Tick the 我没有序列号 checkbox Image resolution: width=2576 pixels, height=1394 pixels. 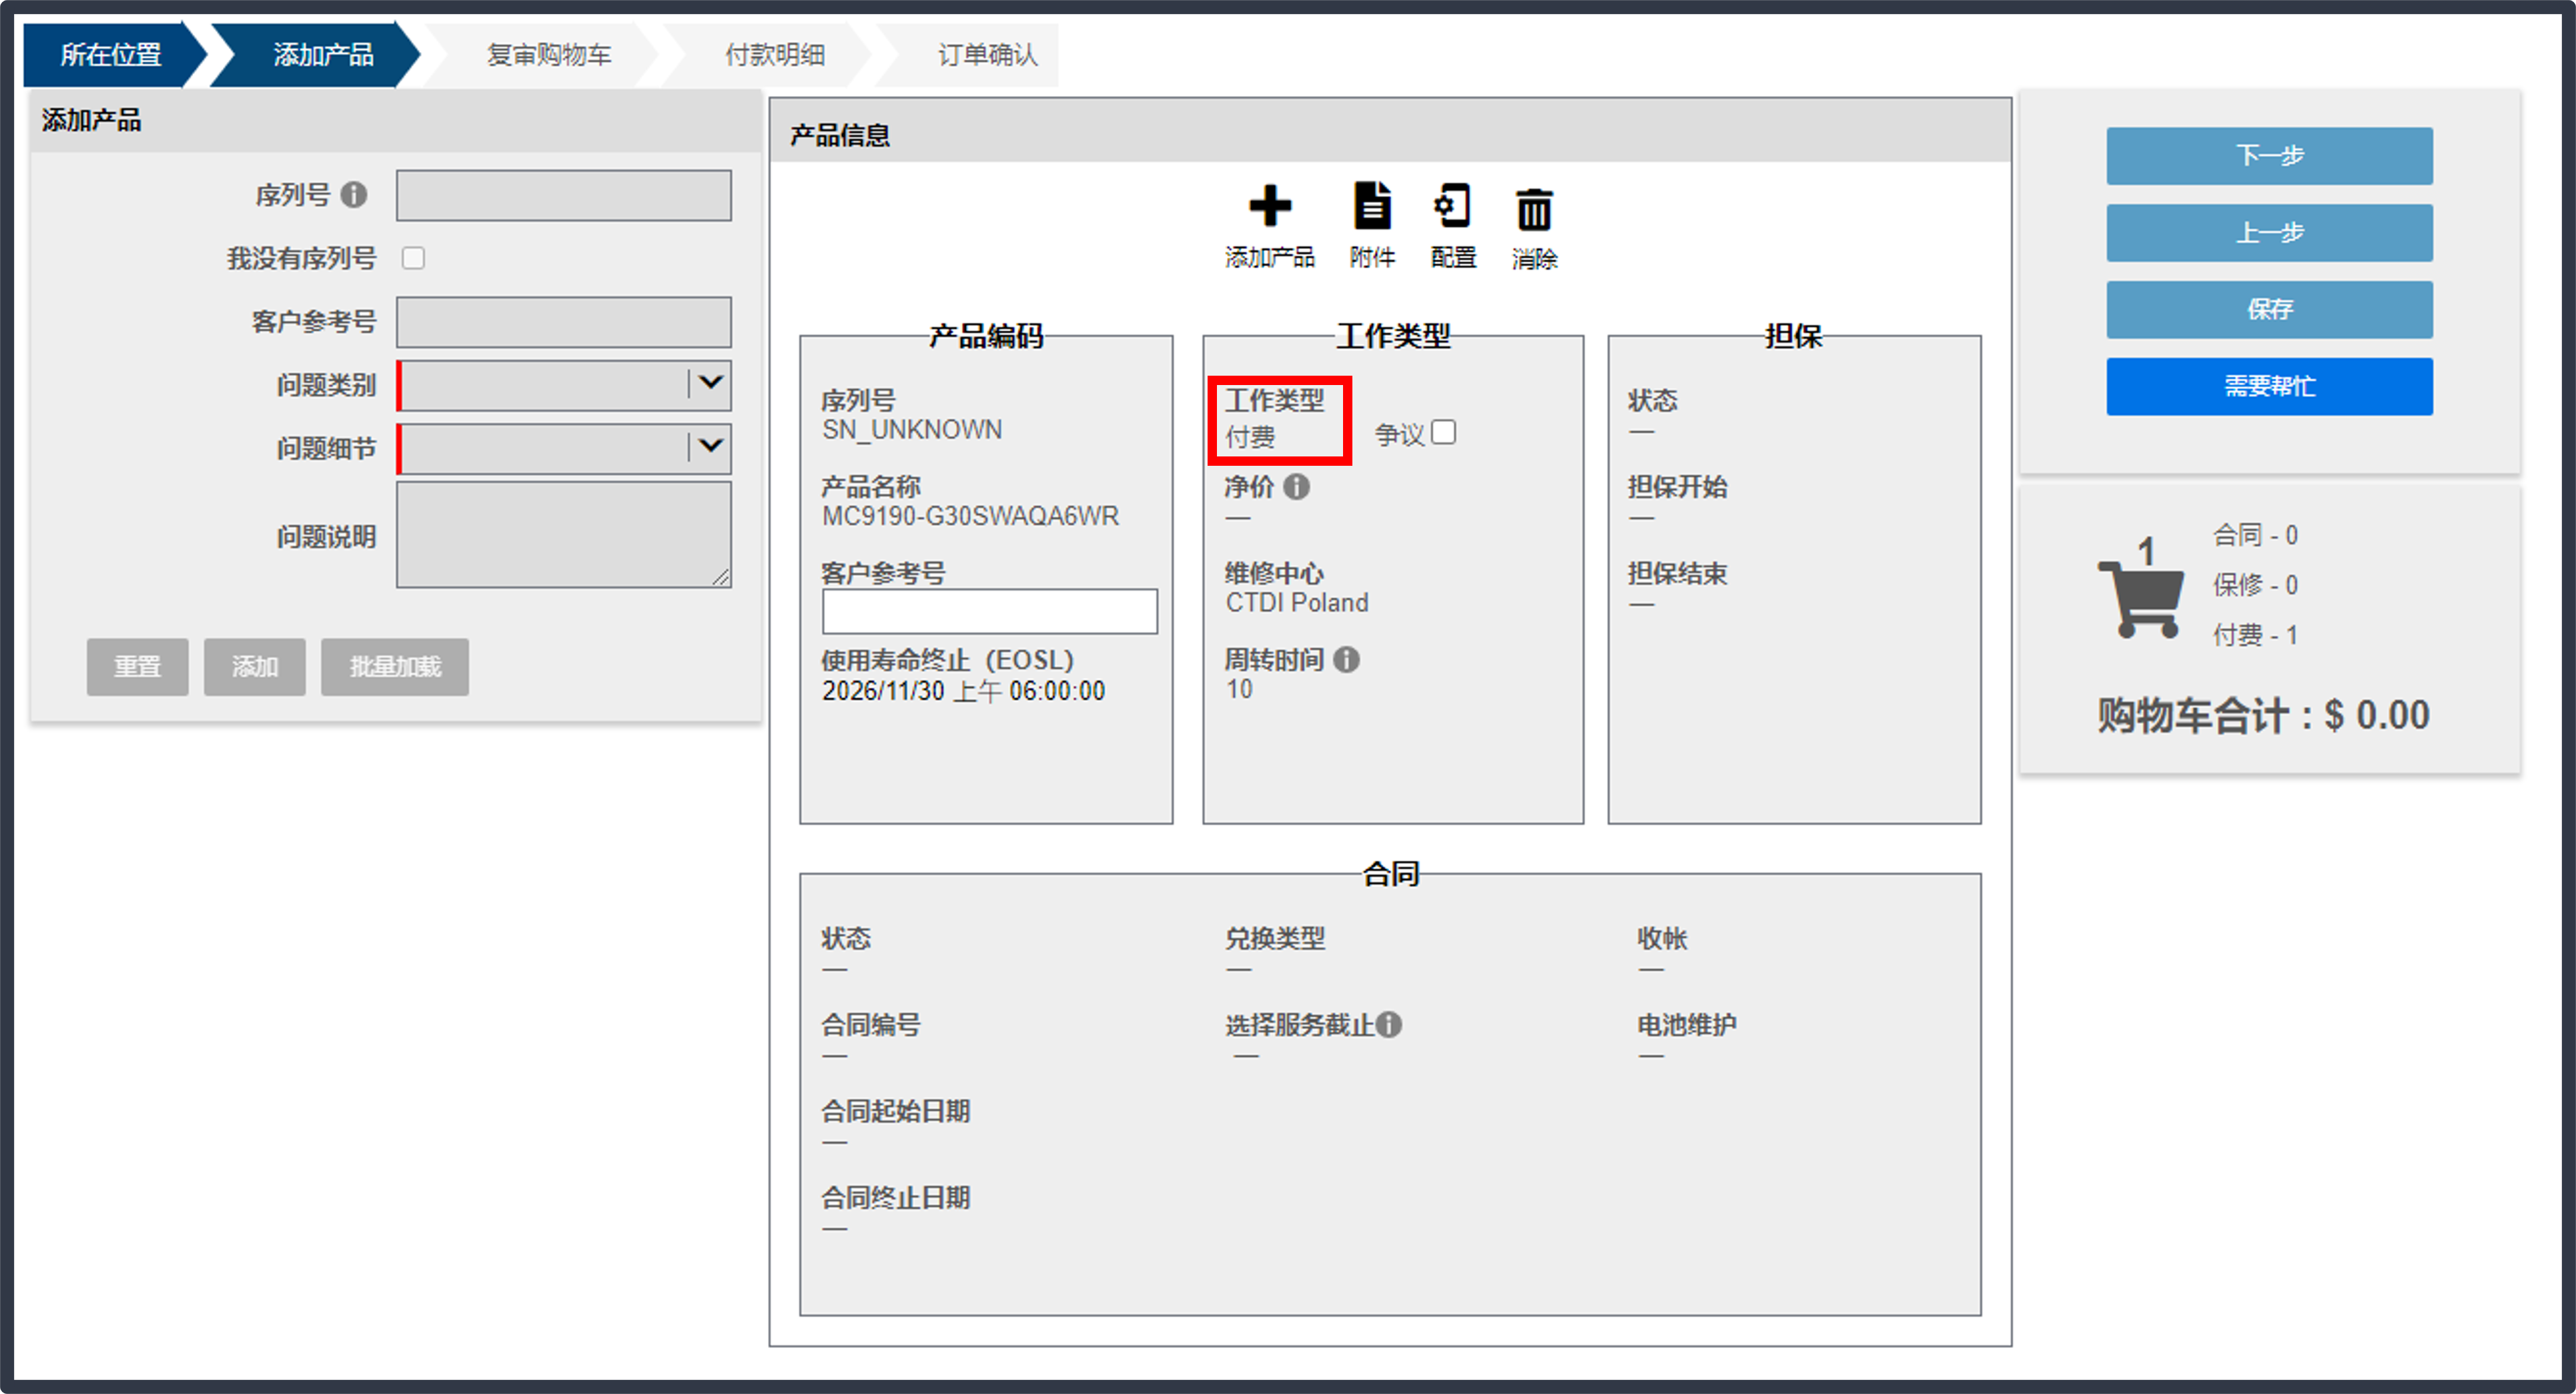point(413,259)
